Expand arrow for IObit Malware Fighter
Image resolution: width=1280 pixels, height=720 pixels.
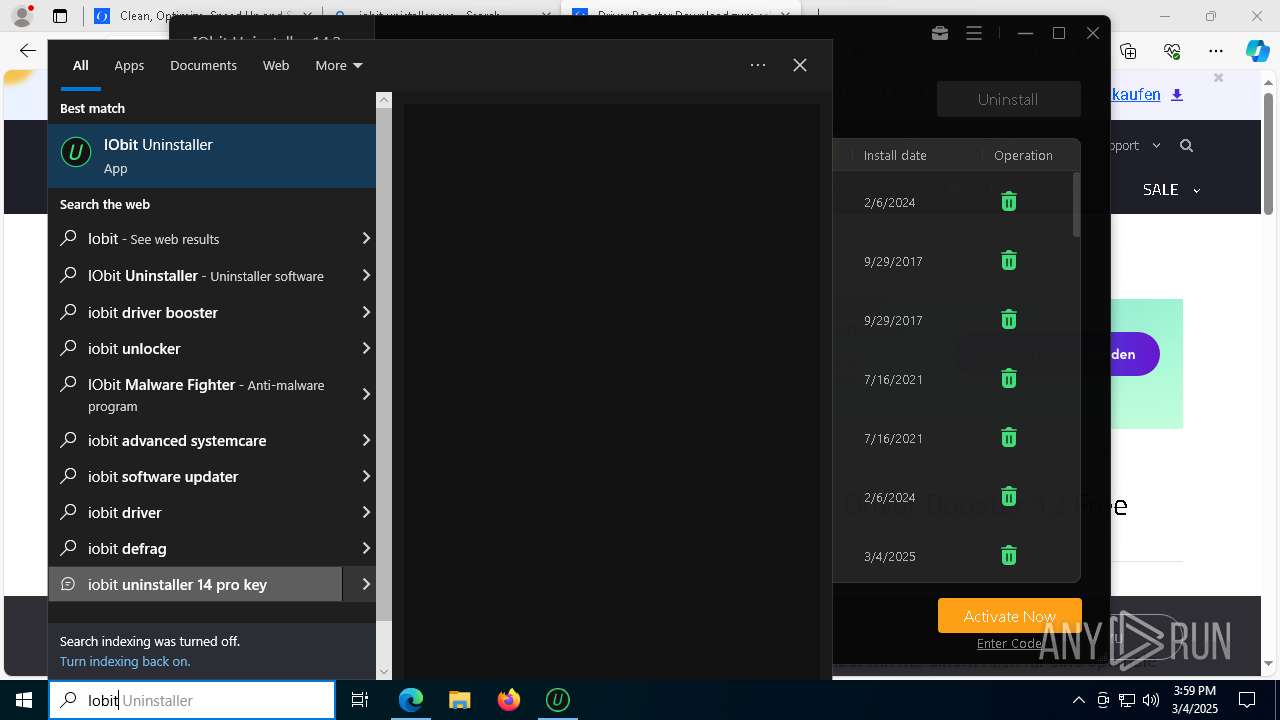click(x=366, y=394)
